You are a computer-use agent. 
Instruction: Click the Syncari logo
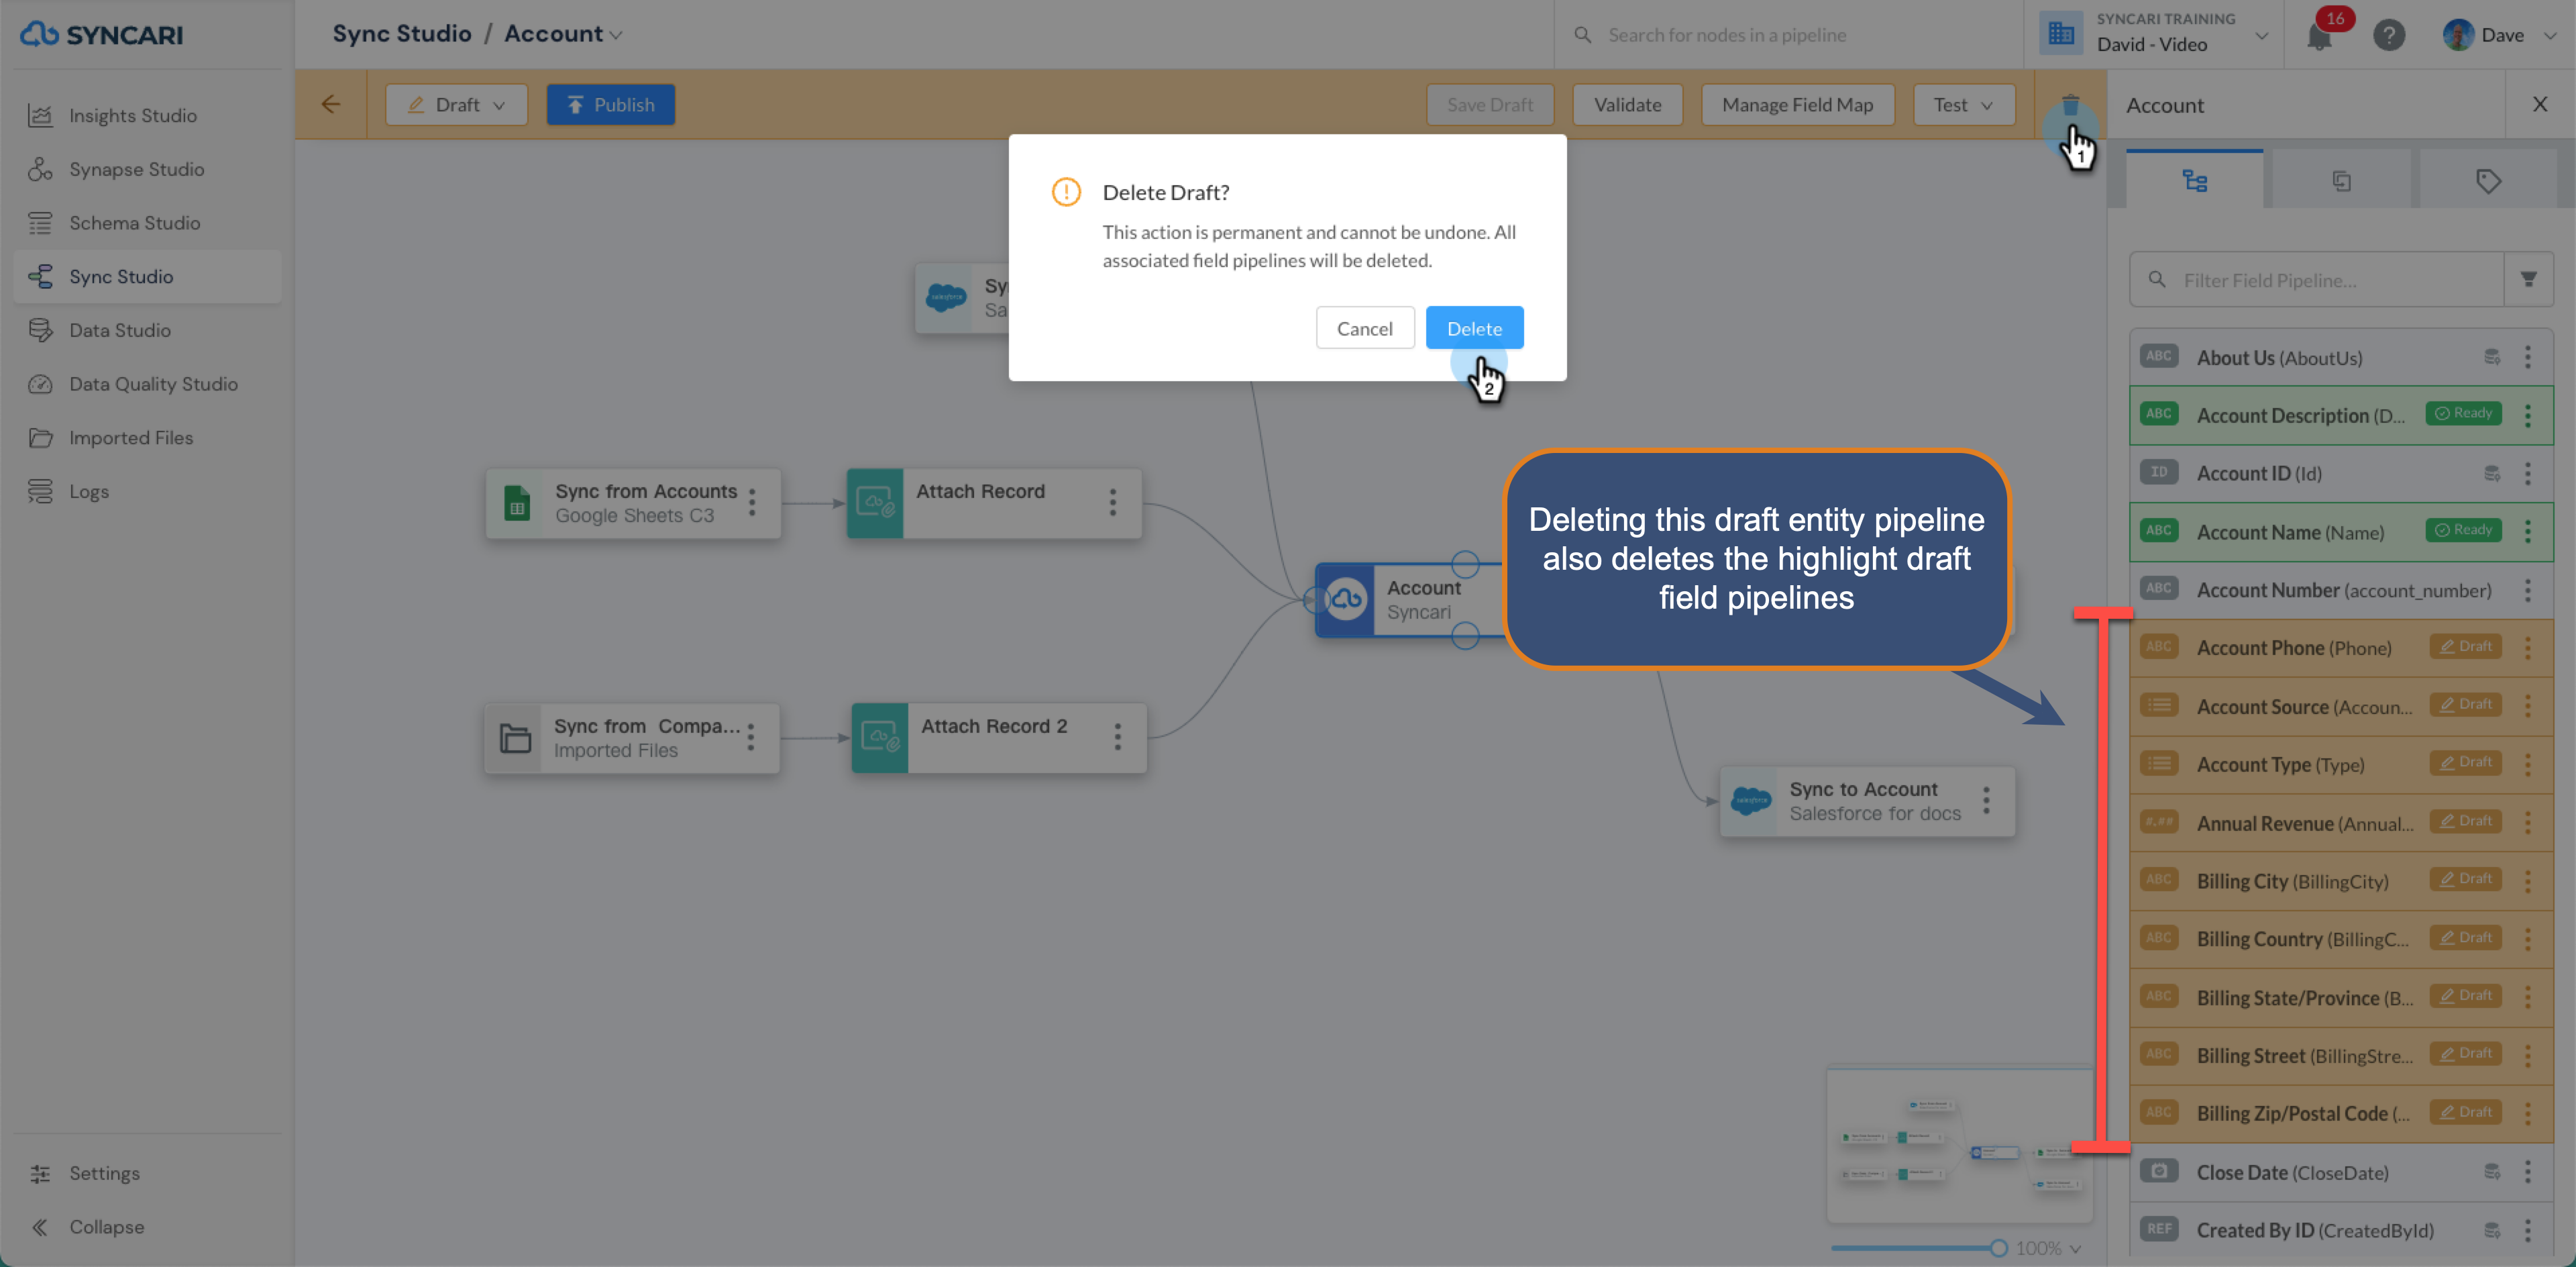tap(101, 34)
